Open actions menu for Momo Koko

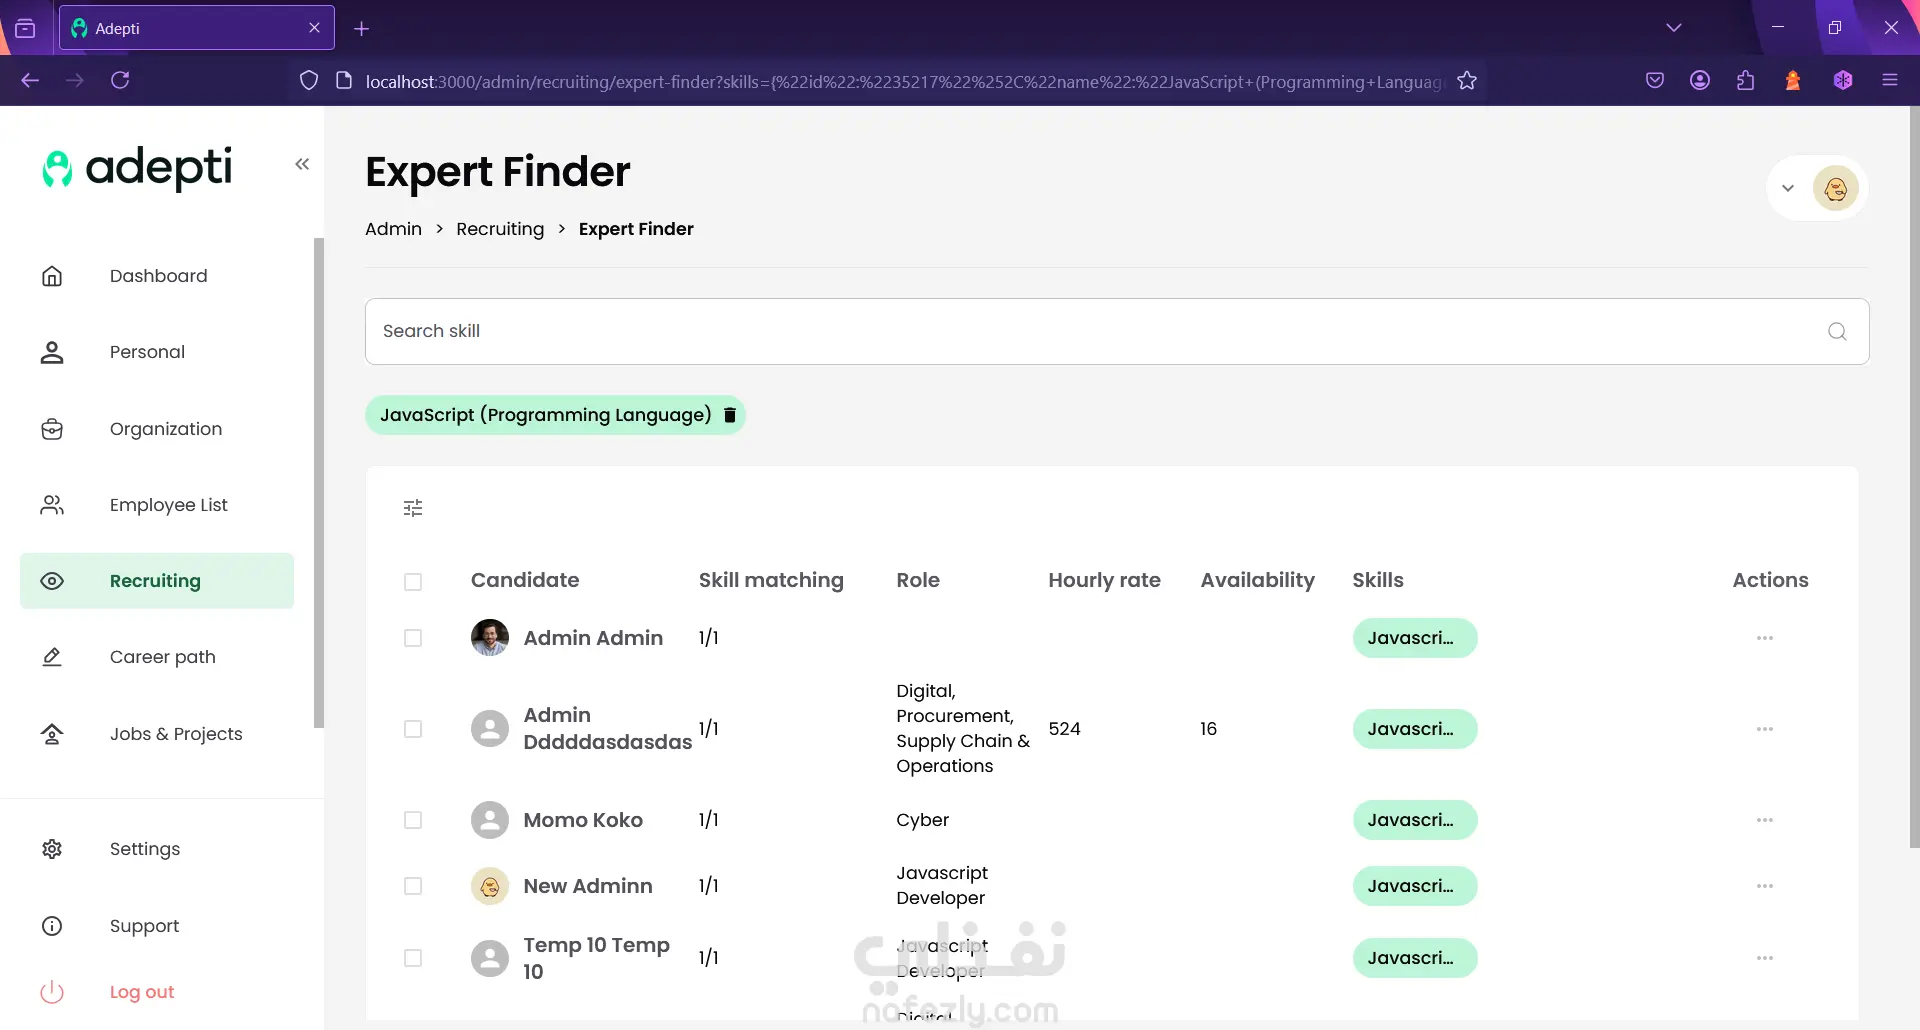click(1765, 820)
